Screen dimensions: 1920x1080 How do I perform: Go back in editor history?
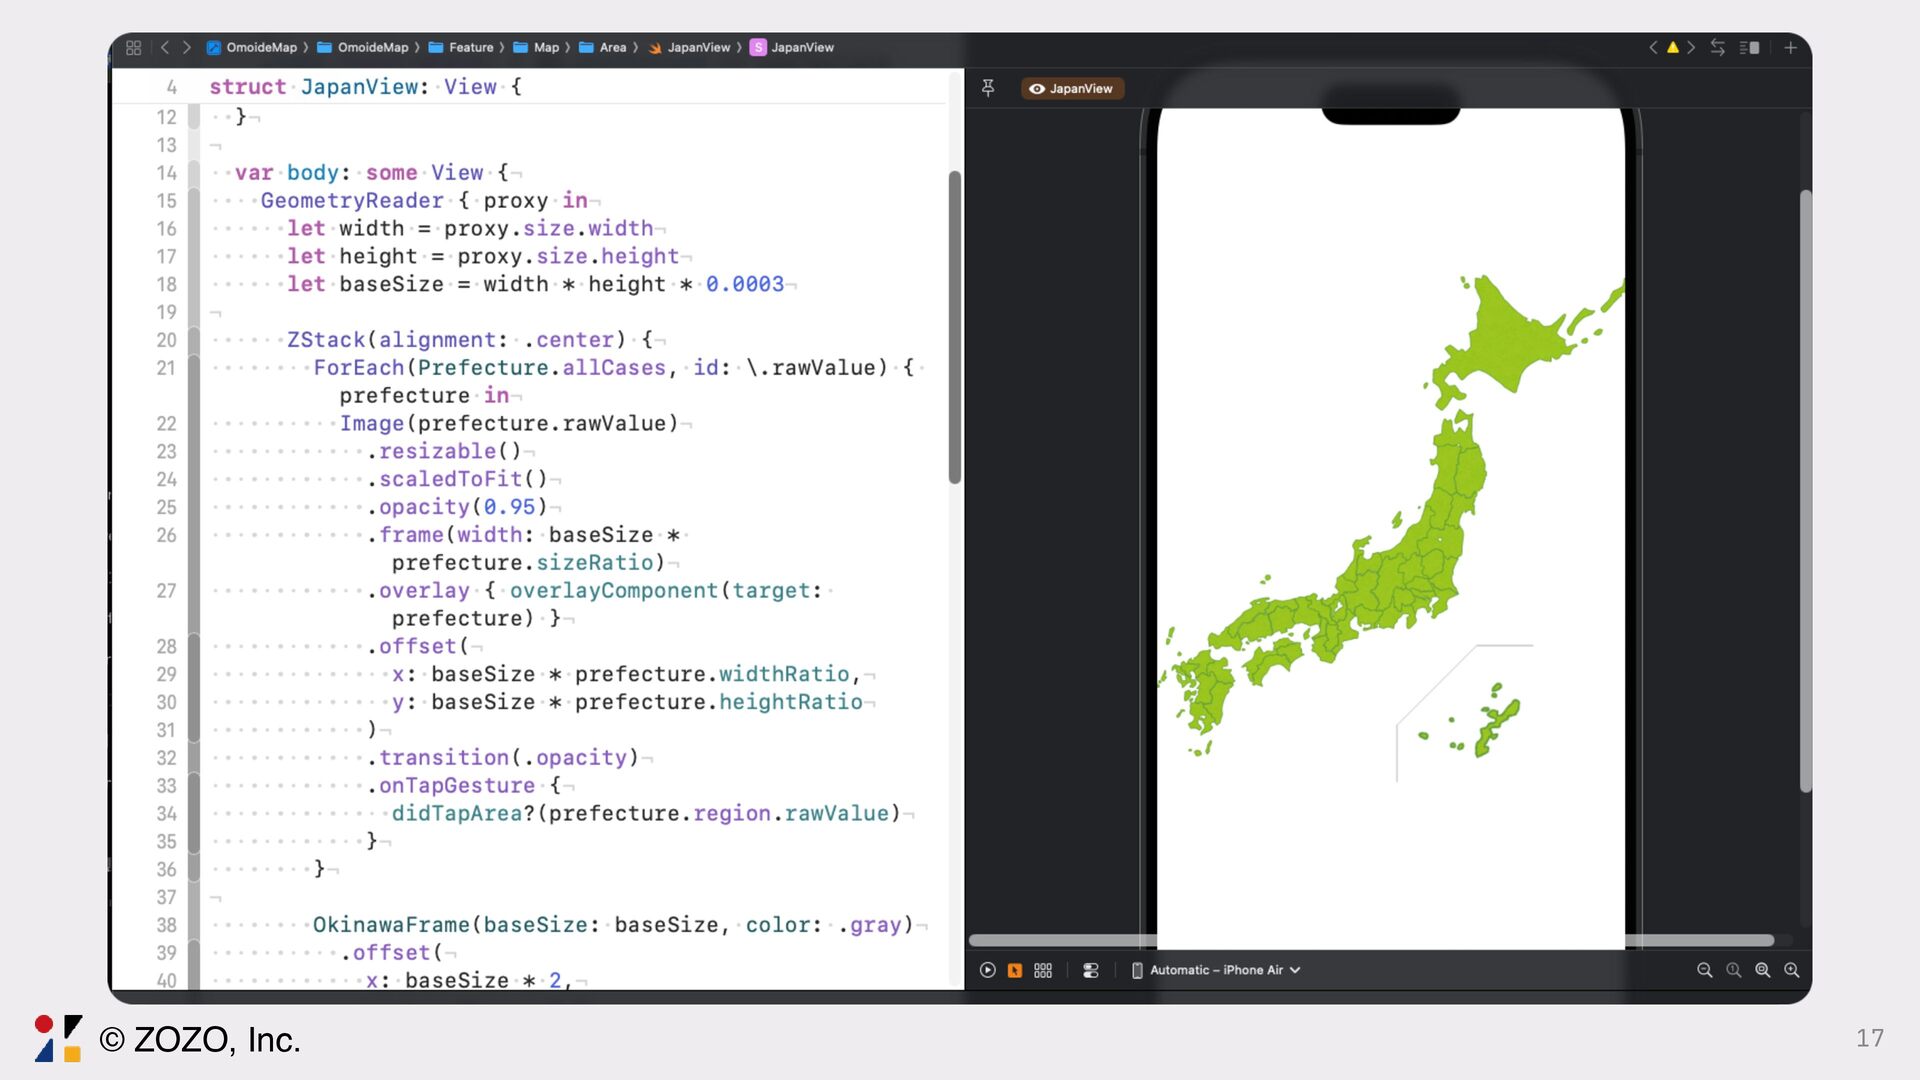[x=165, y=47]
